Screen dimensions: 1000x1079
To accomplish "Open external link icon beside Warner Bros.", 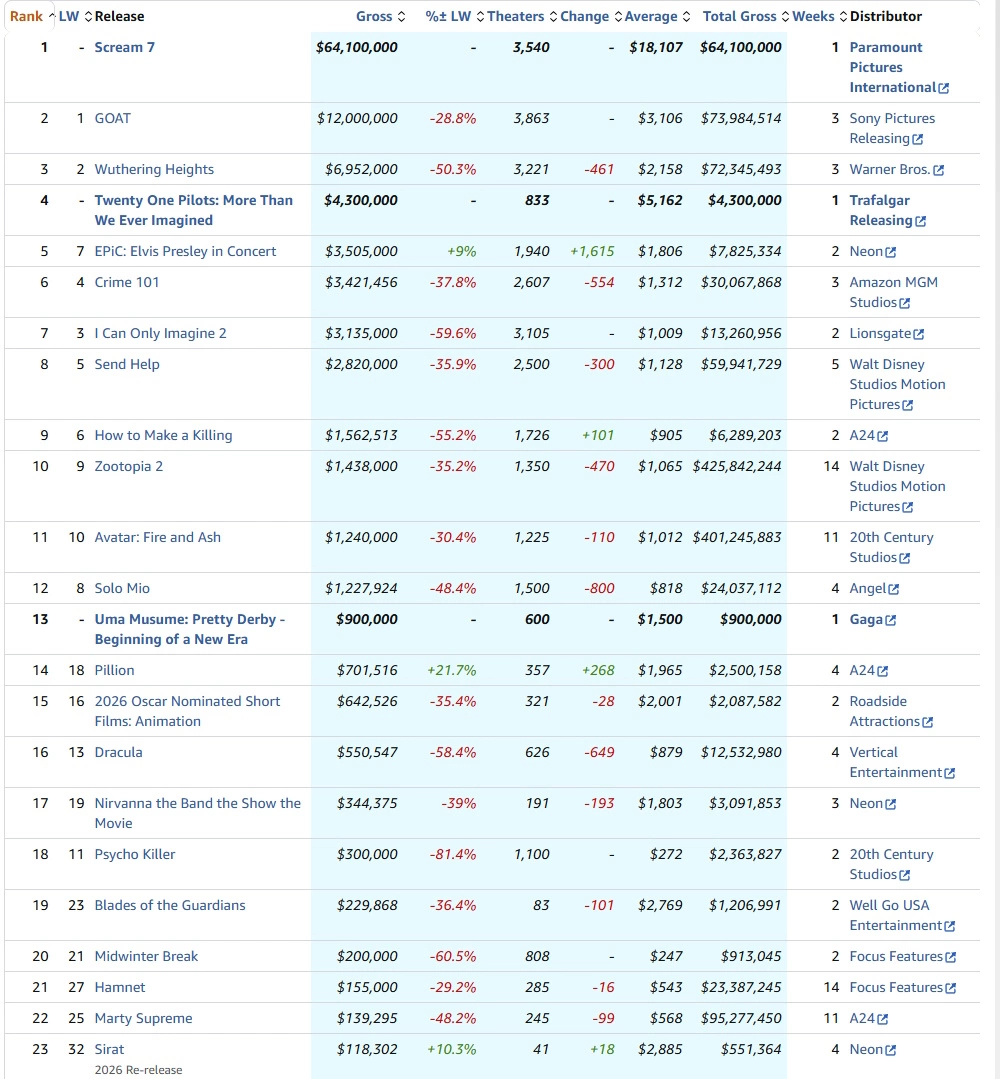I will click(x=939, y=170).
